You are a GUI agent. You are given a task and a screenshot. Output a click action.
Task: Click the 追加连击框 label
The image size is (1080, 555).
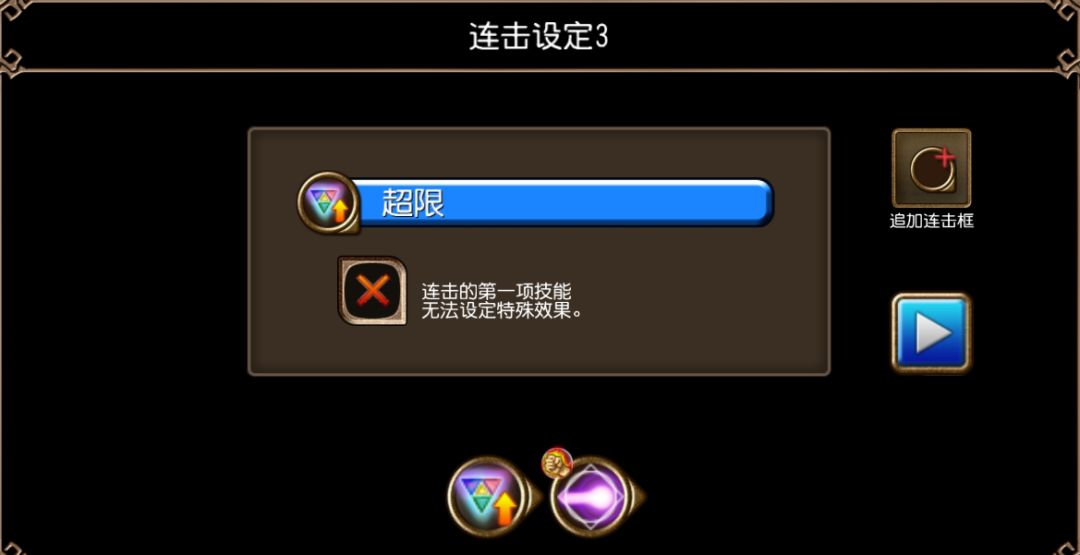[931, 221]
